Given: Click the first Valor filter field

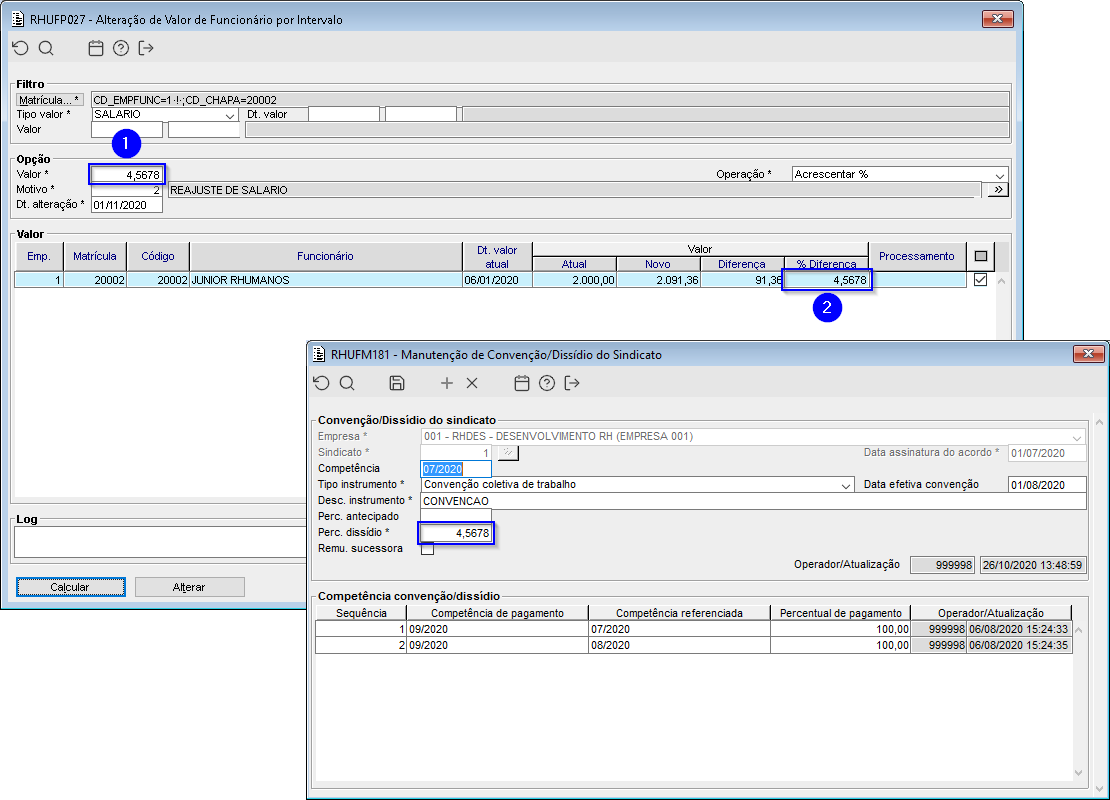Looking at the screenshot, I should (127, 130).
